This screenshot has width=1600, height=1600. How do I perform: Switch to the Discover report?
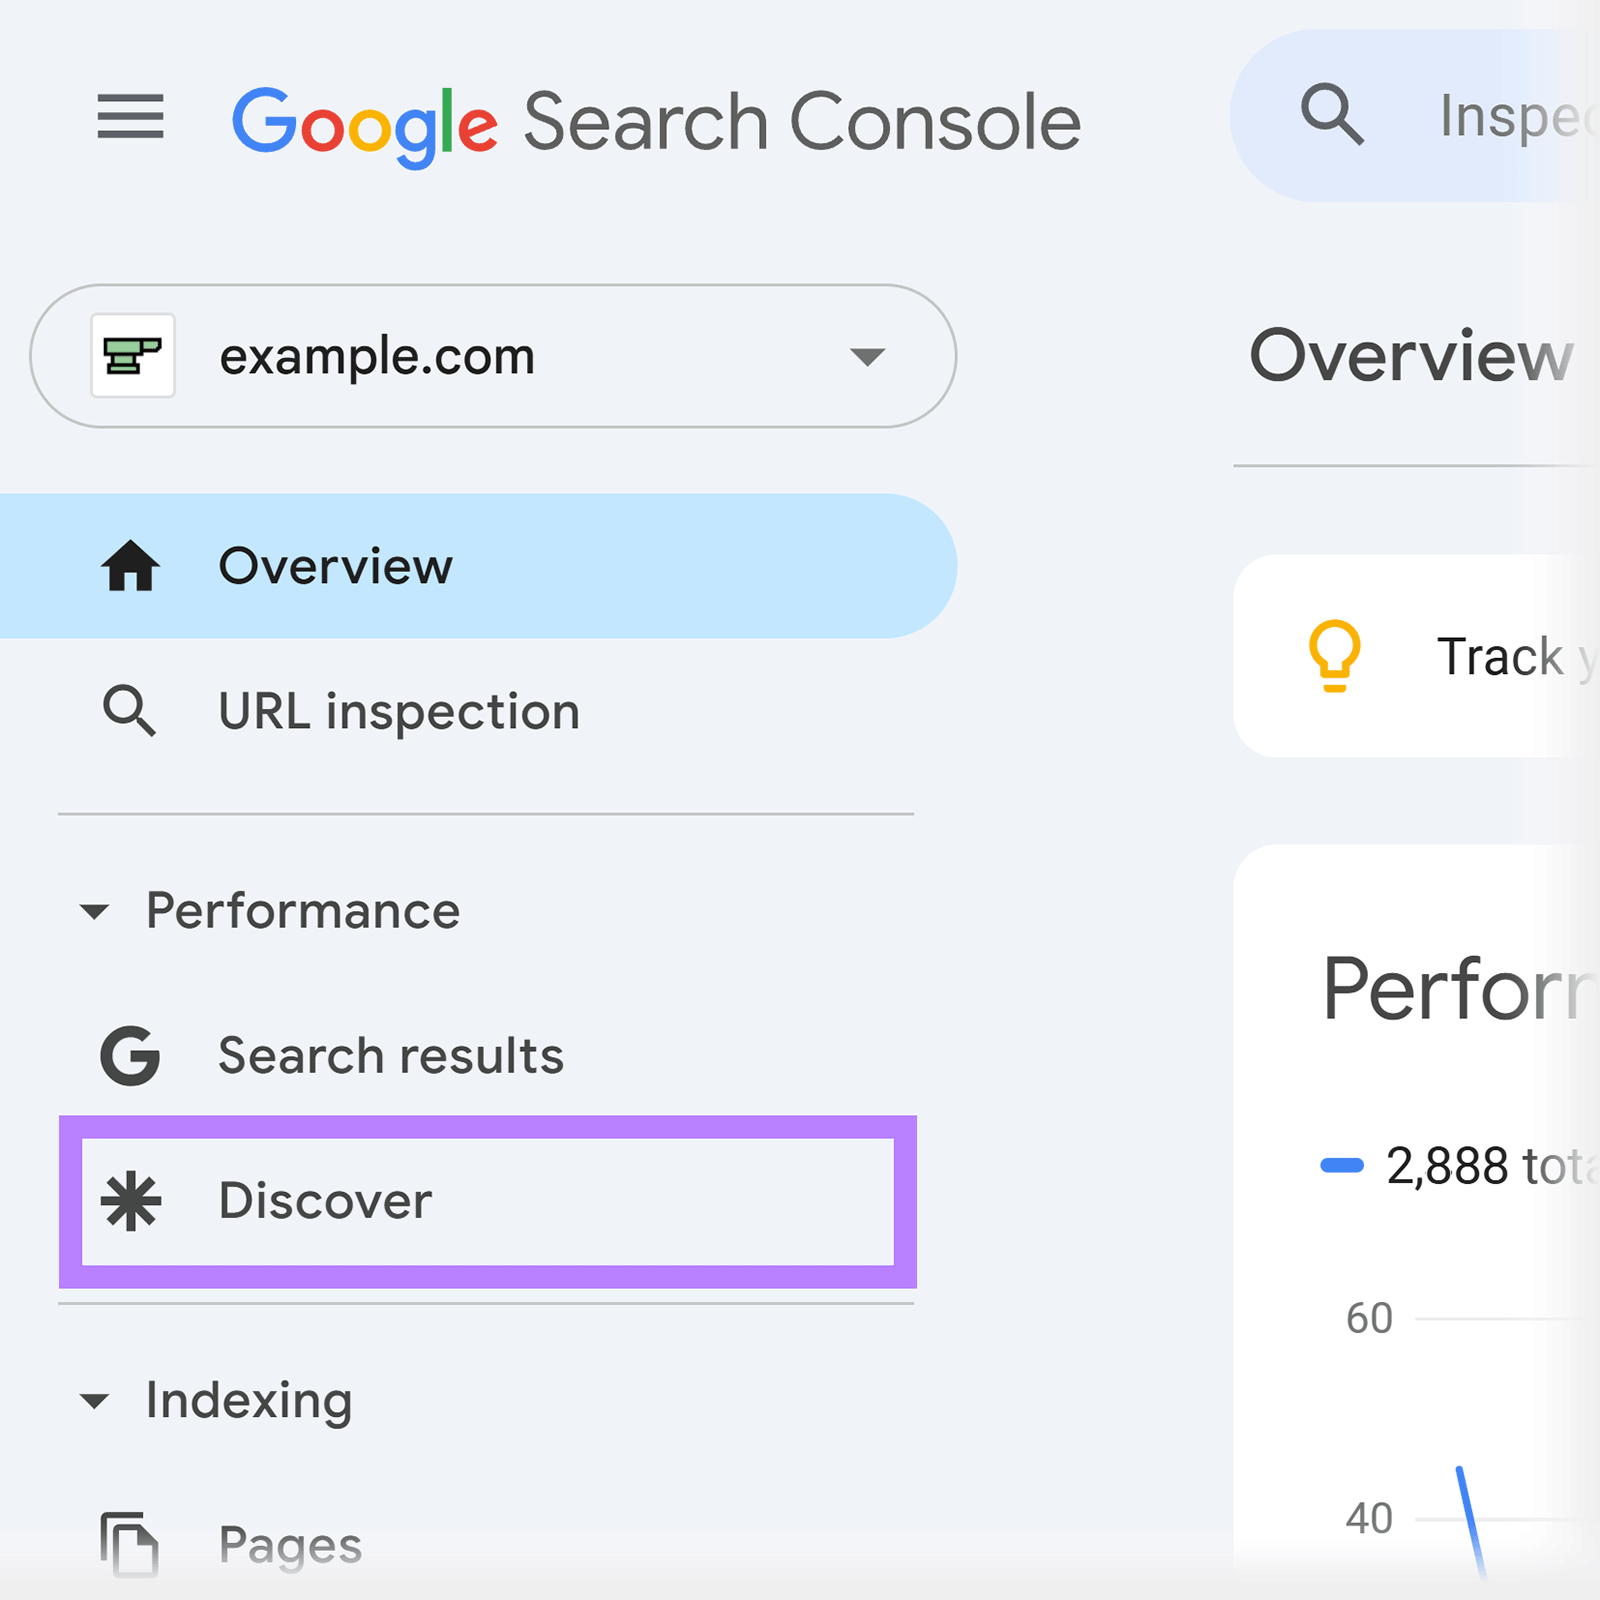323,1201
